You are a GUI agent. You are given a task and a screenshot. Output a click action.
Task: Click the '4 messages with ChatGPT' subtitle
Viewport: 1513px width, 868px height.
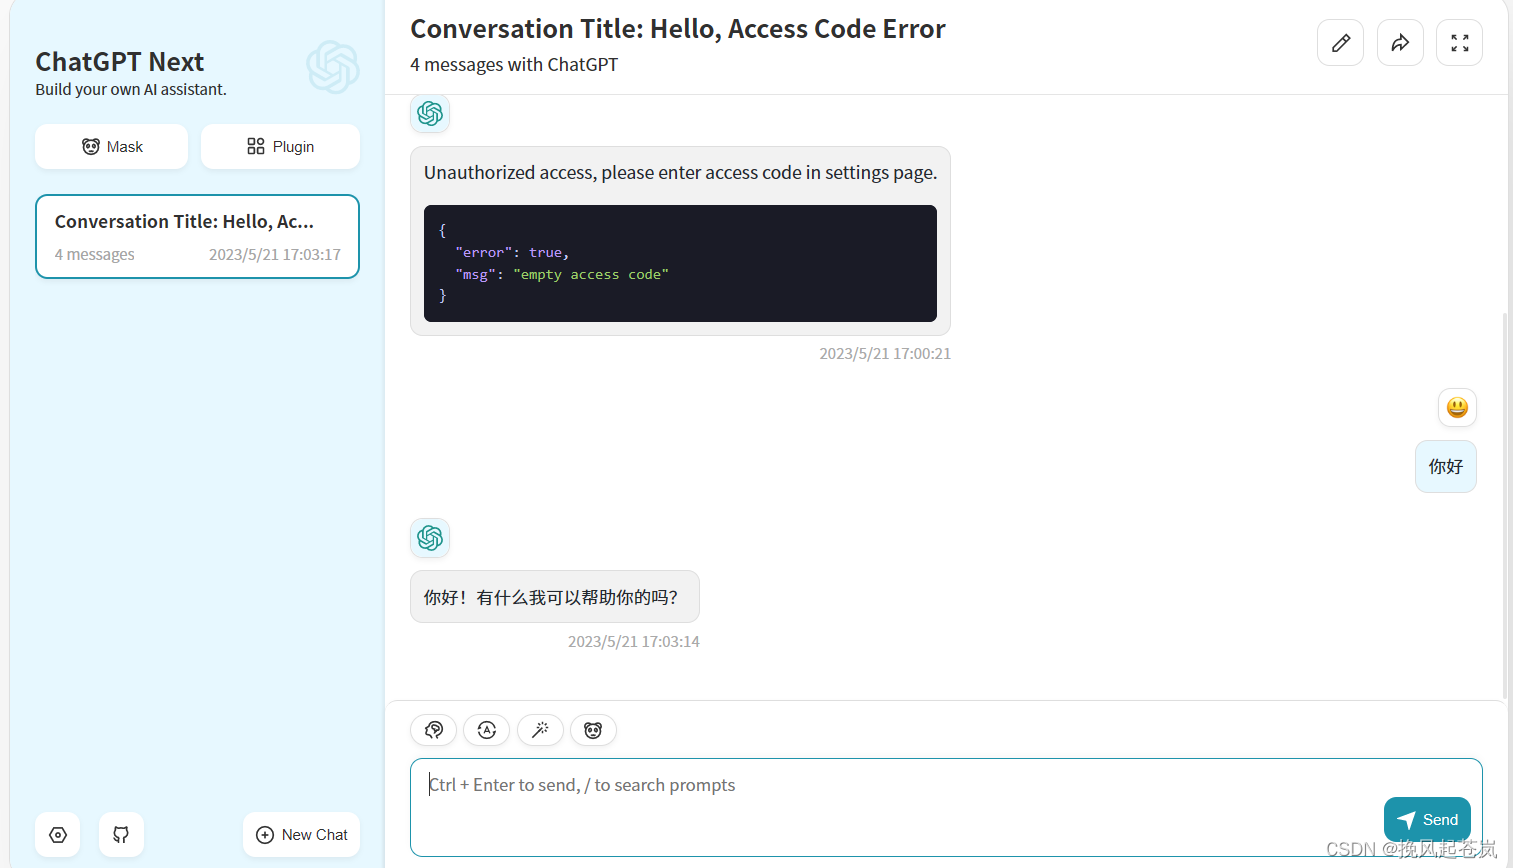click(514, 65)
